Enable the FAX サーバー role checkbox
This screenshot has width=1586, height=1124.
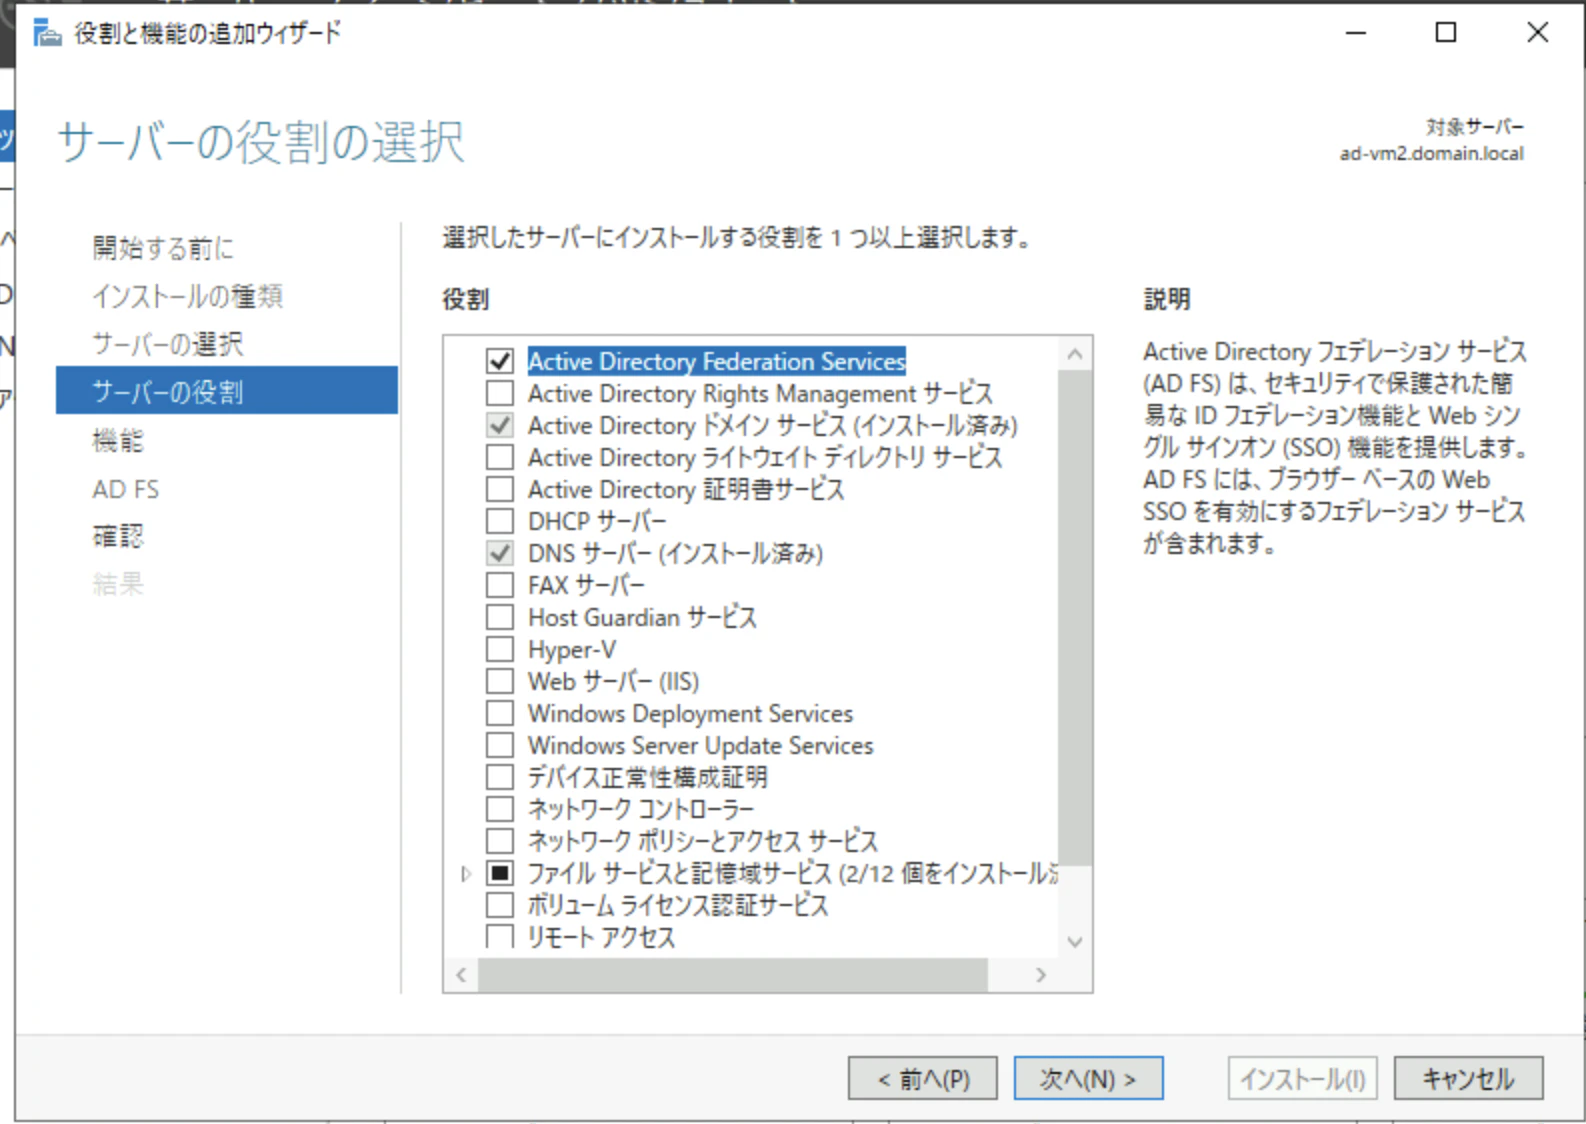click(x=500, y=585)
